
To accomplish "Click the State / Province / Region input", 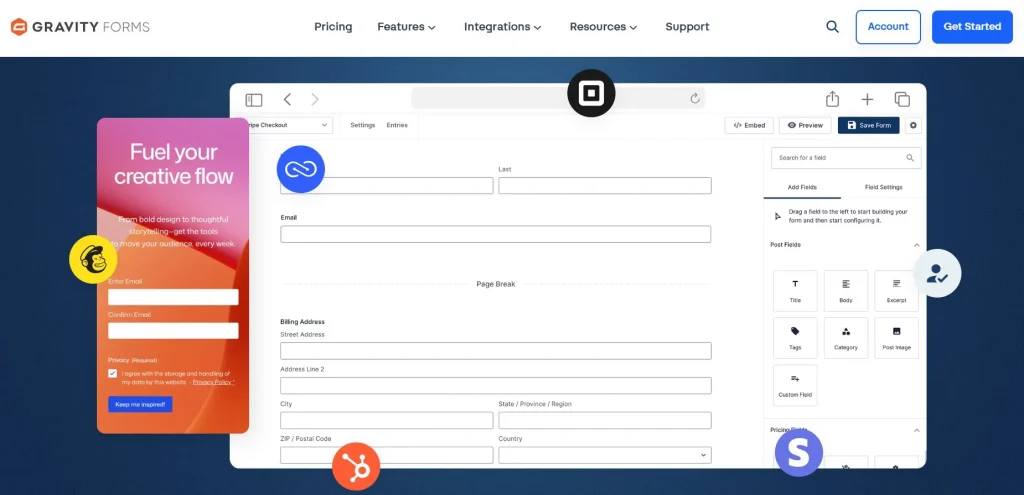I will [605, 421].
